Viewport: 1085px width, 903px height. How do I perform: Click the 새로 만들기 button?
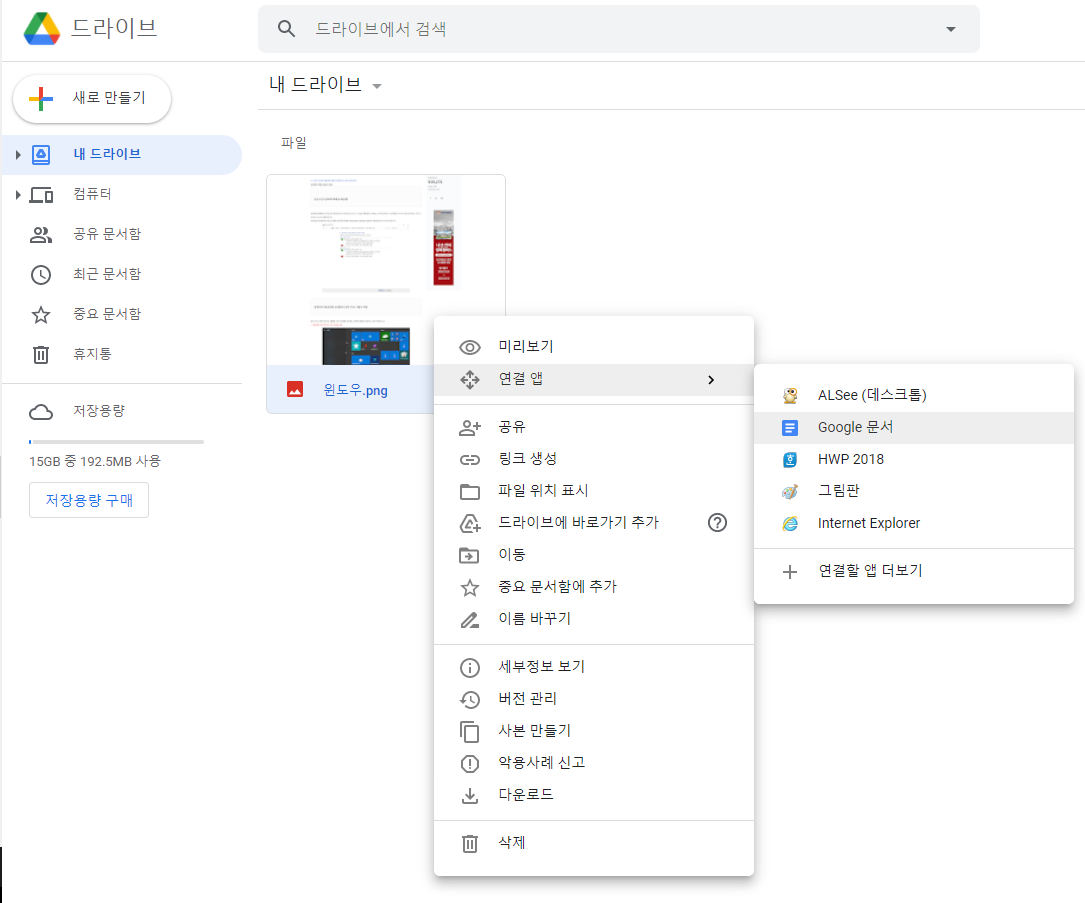tap(92, 98)
